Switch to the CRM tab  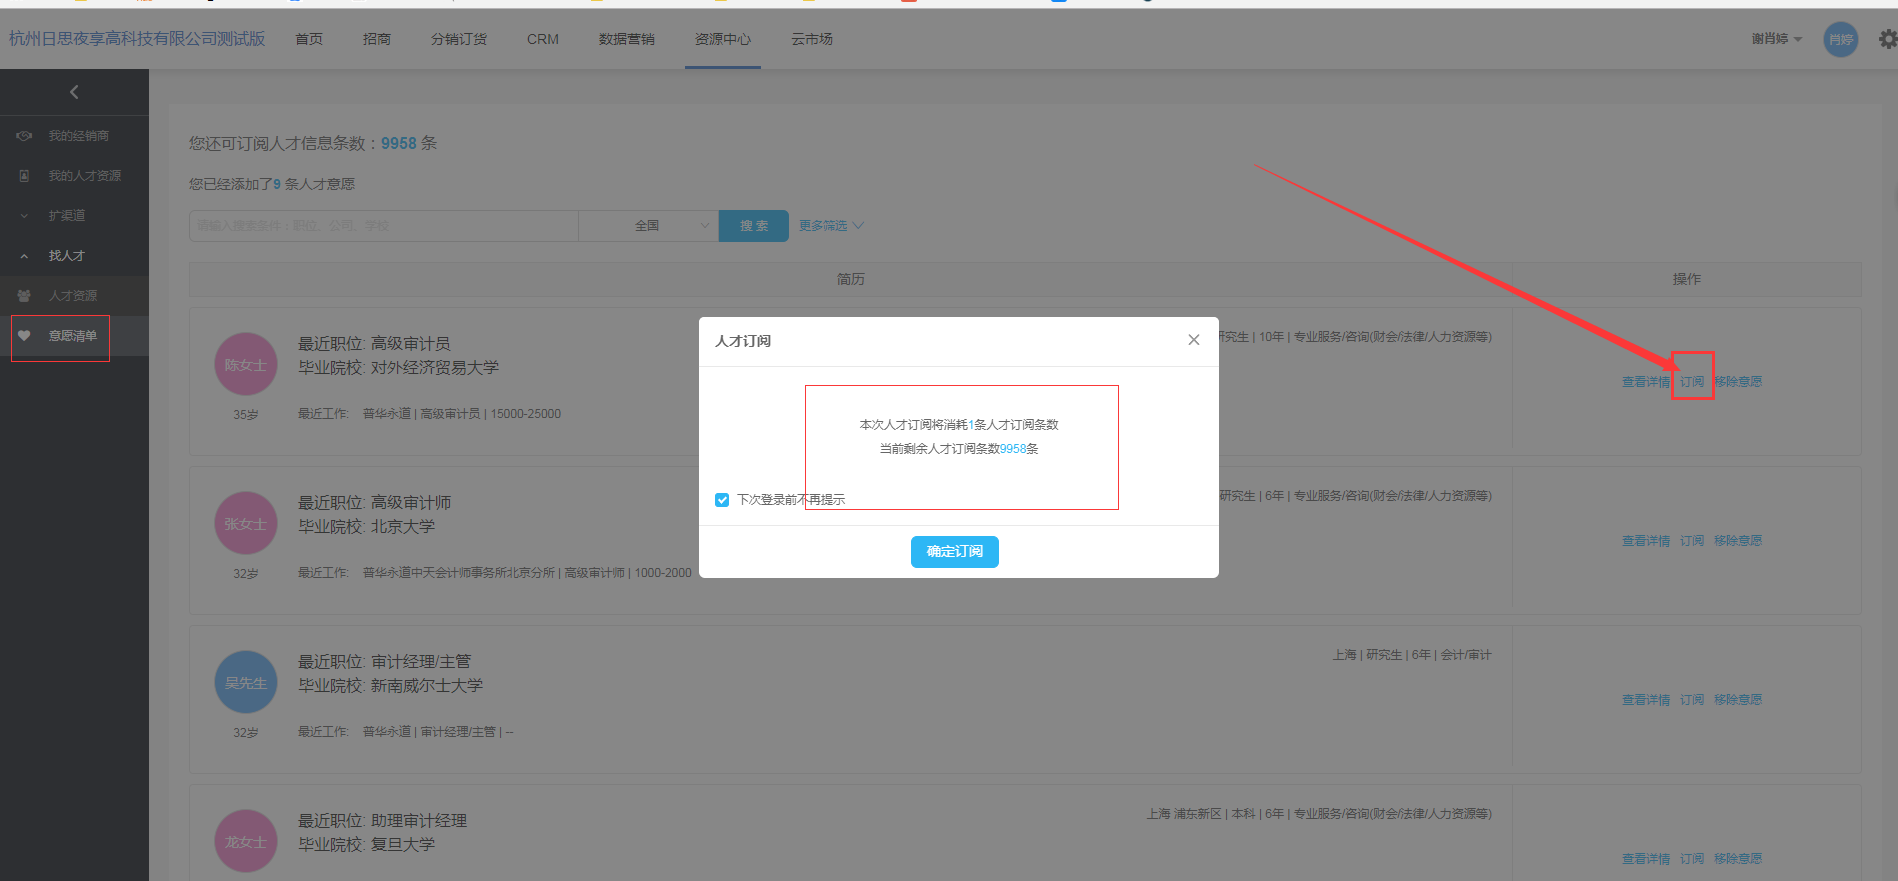click(543, 39)
